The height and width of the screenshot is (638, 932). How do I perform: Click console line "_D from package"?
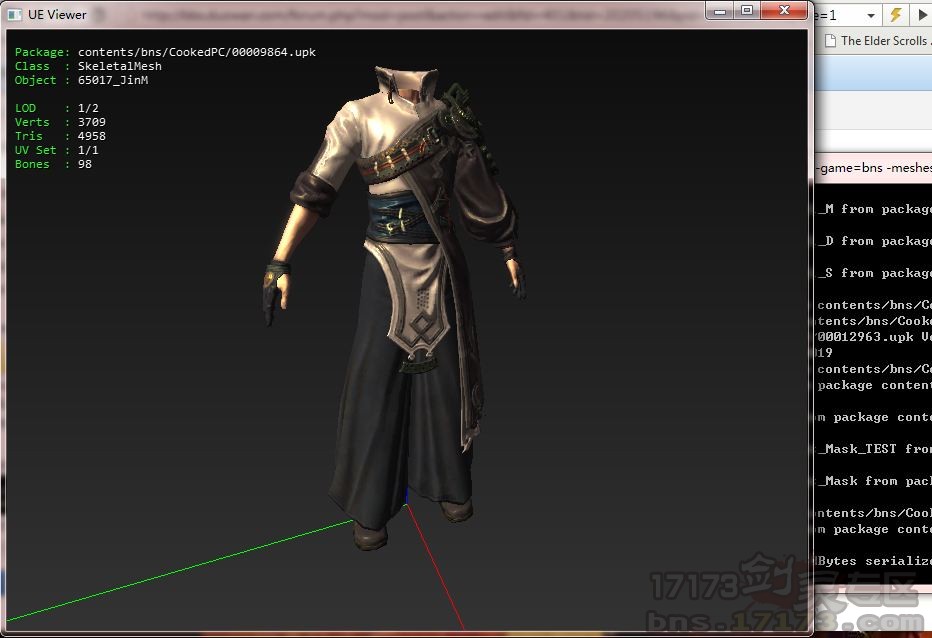[874, 241]
